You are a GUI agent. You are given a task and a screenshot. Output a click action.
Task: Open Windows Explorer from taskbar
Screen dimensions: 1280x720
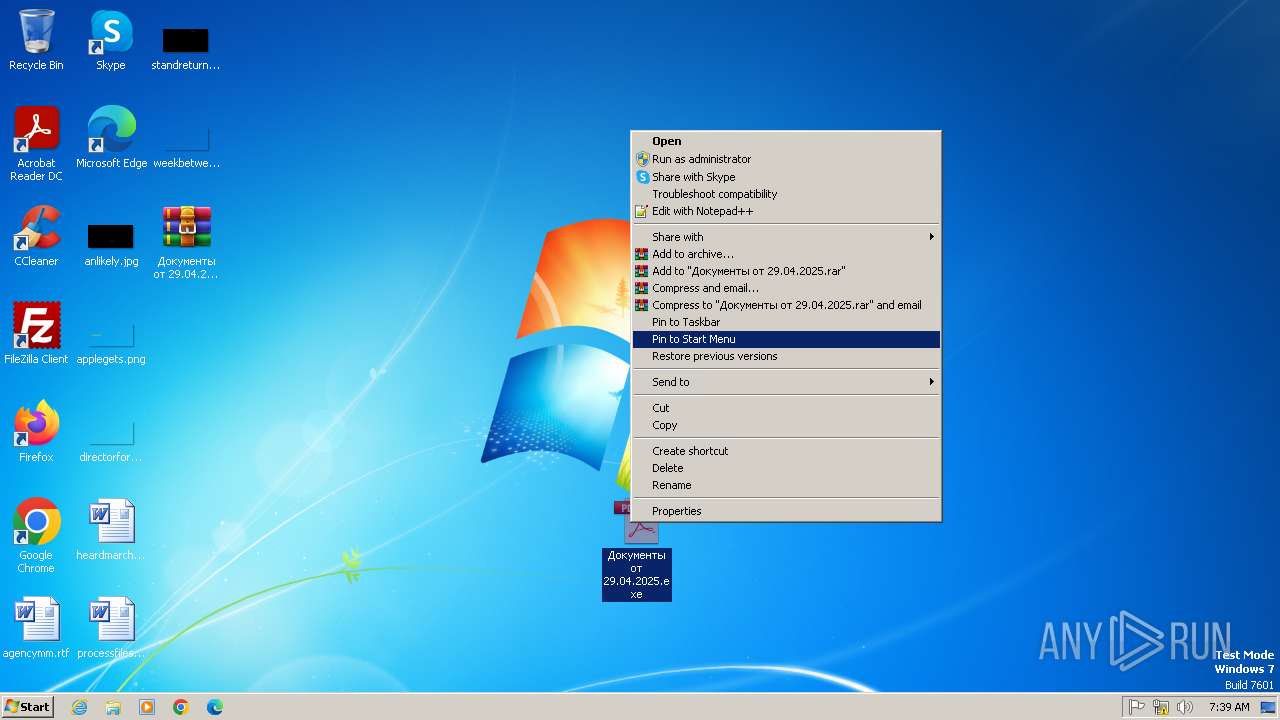[113, 707]
